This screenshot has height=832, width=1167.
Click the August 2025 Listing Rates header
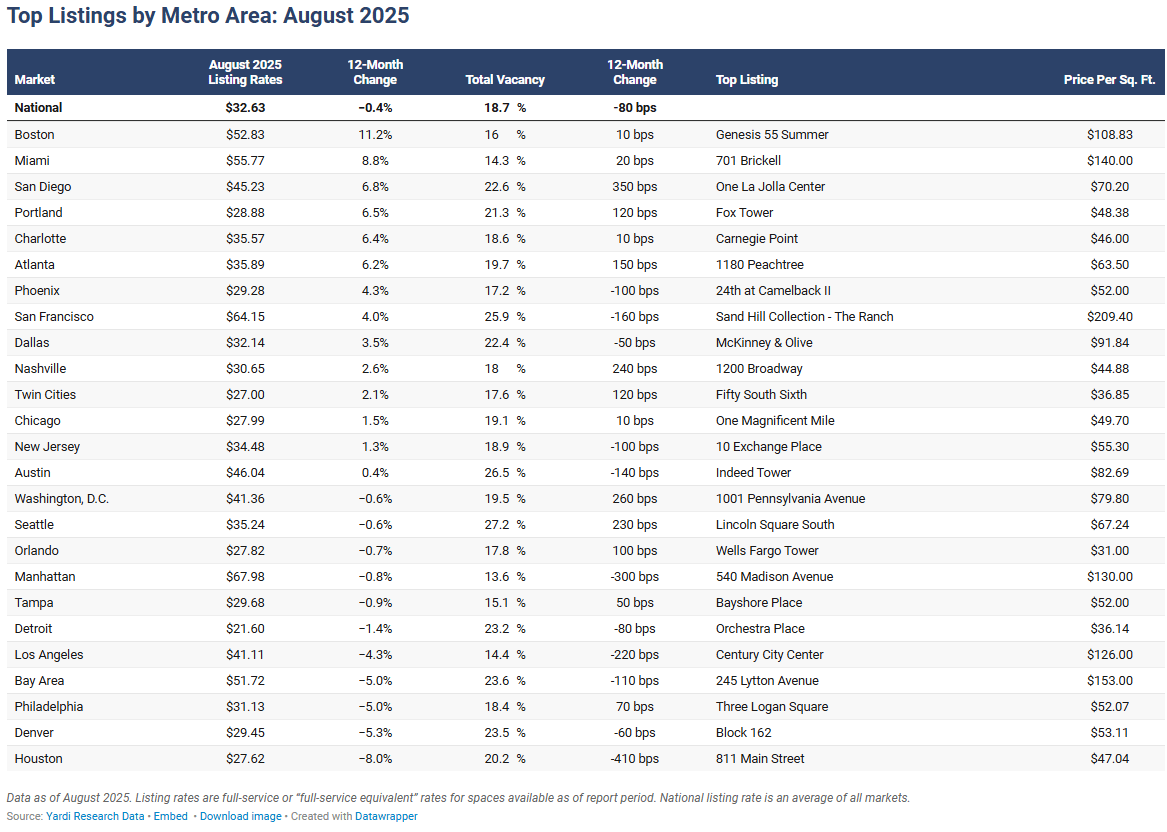(x=245, y=72)
